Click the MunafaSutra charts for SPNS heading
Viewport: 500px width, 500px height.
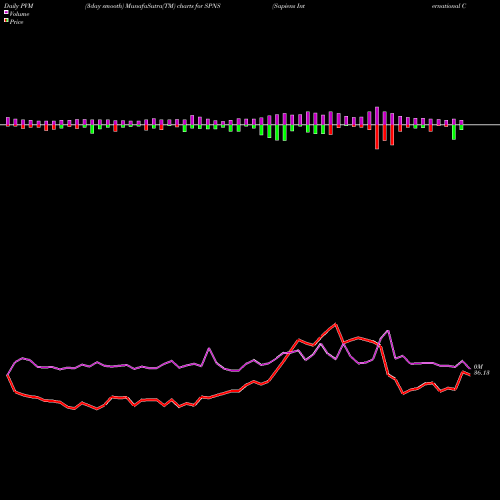[x=153, y=6]
